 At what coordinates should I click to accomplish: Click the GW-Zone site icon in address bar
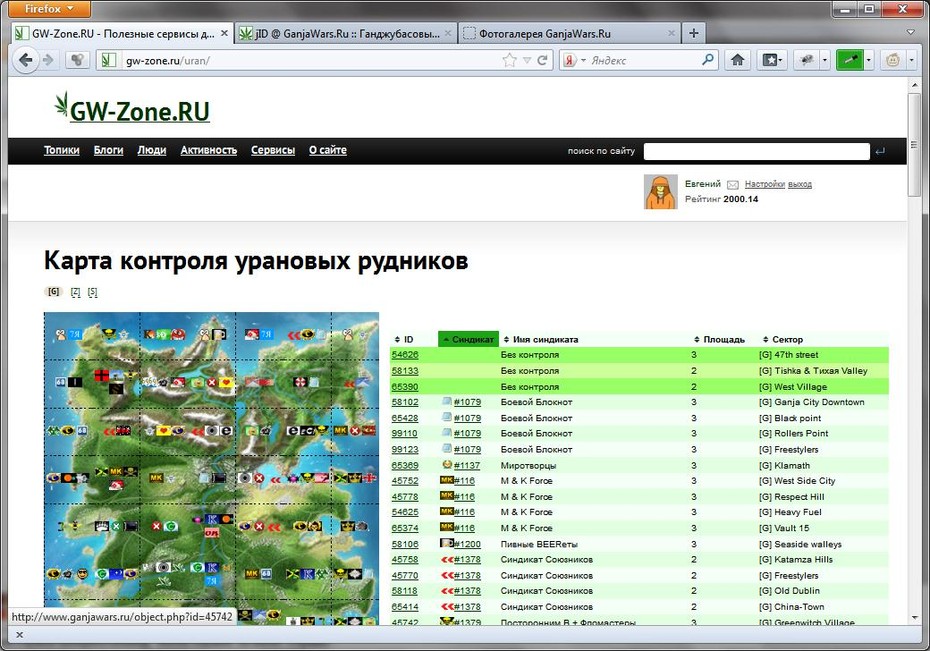click(109, 60)
